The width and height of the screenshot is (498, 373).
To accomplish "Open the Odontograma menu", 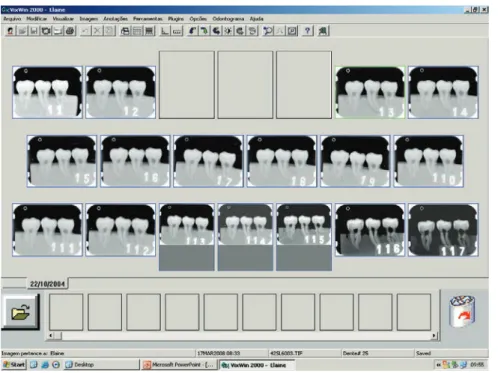I will [228, 19].
